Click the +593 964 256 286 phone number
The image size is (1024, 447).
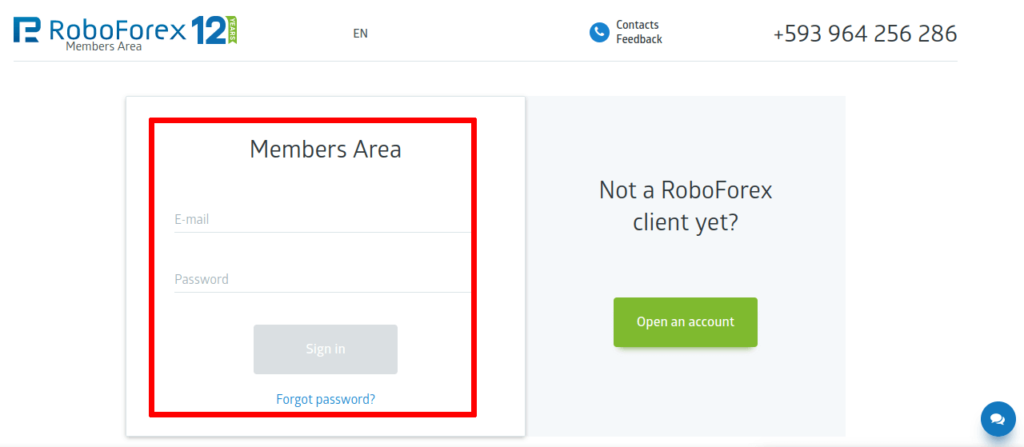point(865,33)
